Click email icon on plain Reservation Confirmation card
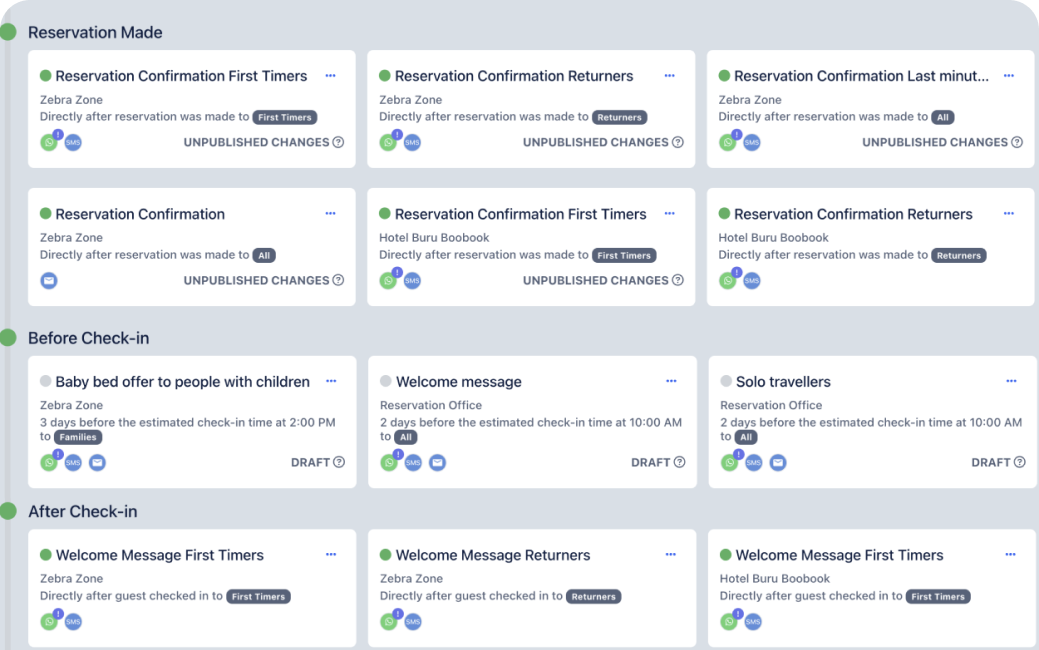The image size is (1039, 650). 49,280
